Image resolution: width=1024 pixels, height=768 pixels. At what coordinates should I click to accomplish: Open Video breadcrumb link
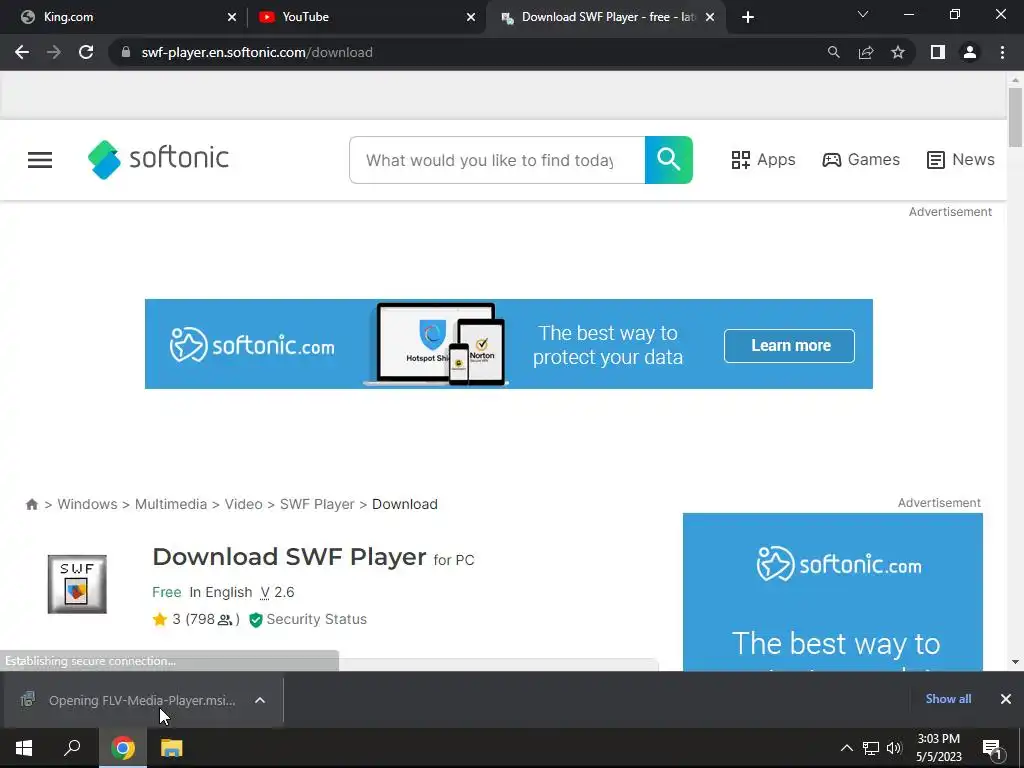point(244,504)
